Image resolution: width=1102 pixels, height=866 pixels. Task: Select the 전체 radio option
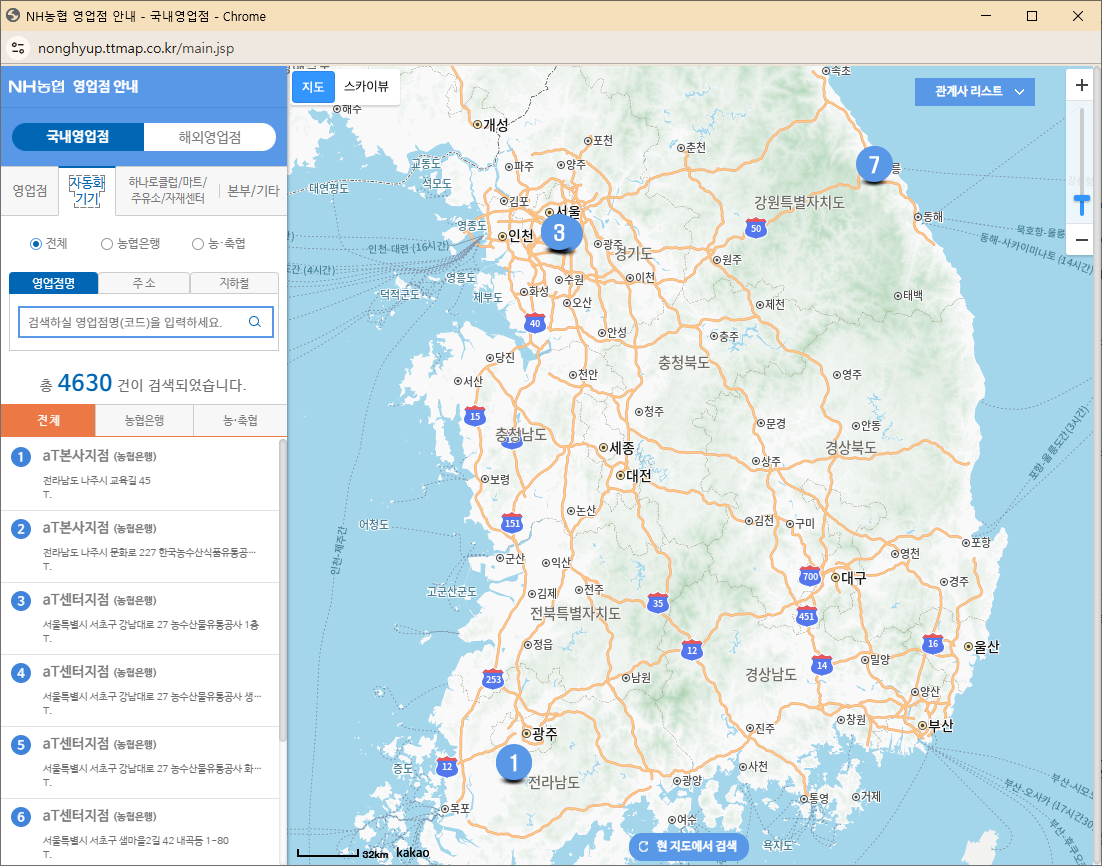36,244
